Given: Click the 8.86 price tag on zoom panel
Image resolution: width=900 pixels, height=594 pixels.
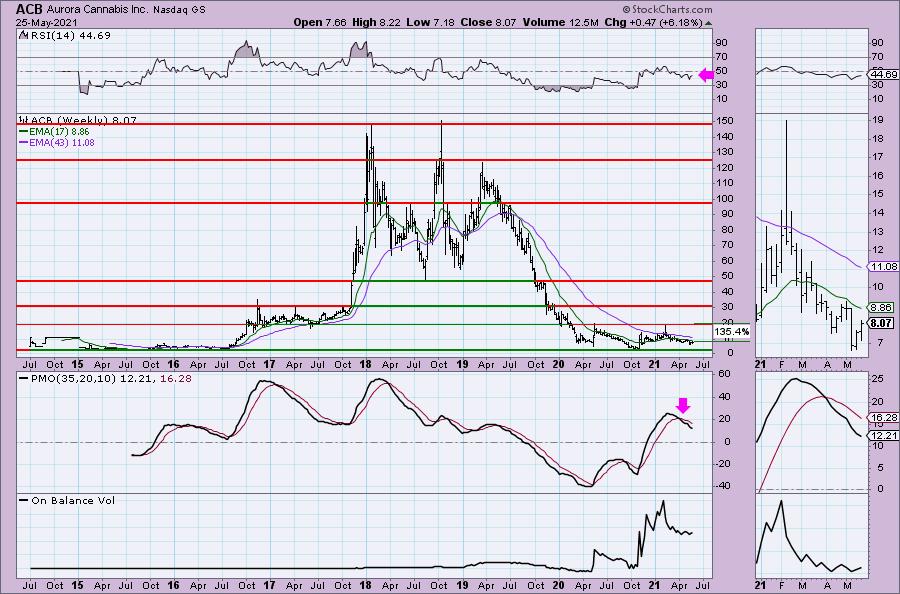Looking at the screenshot, I should pos(881,308).
